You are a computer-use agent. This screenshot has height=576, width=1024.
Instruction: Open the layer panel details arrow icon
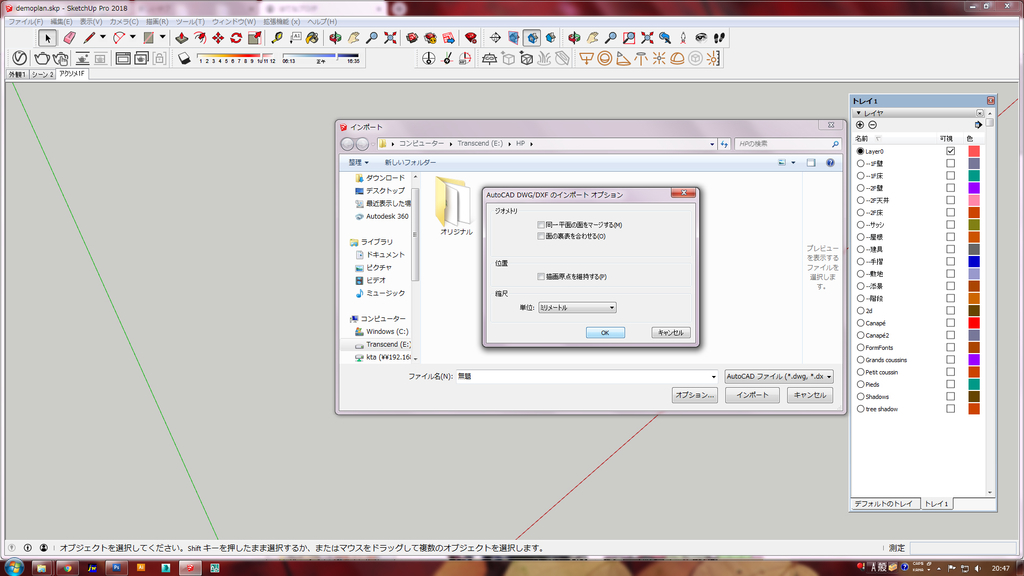978,125
